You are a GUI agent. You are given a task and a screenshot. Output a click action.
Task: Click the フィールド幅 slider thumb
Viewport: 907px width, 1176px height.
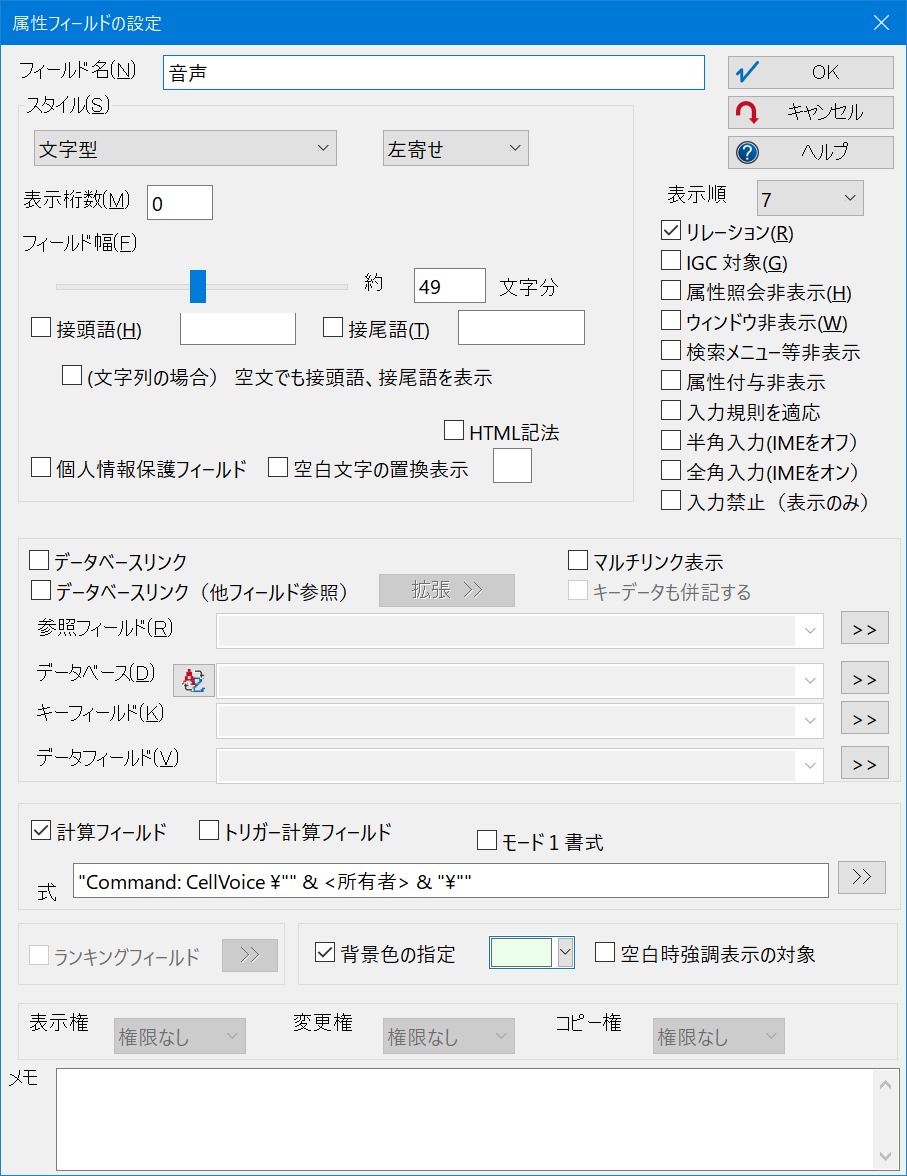(197, 286)
